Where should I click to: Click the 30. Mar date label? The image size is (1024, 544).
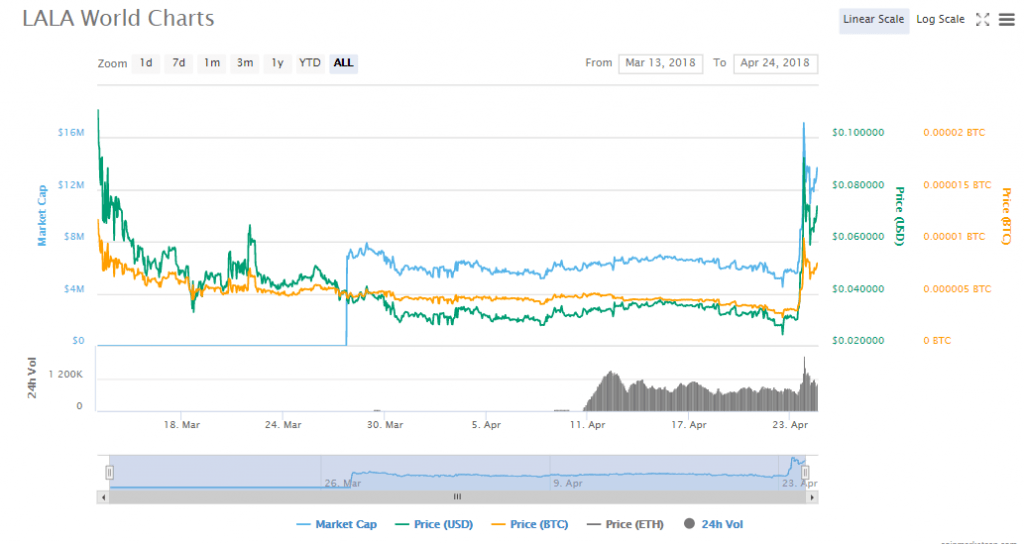point(385,425)
